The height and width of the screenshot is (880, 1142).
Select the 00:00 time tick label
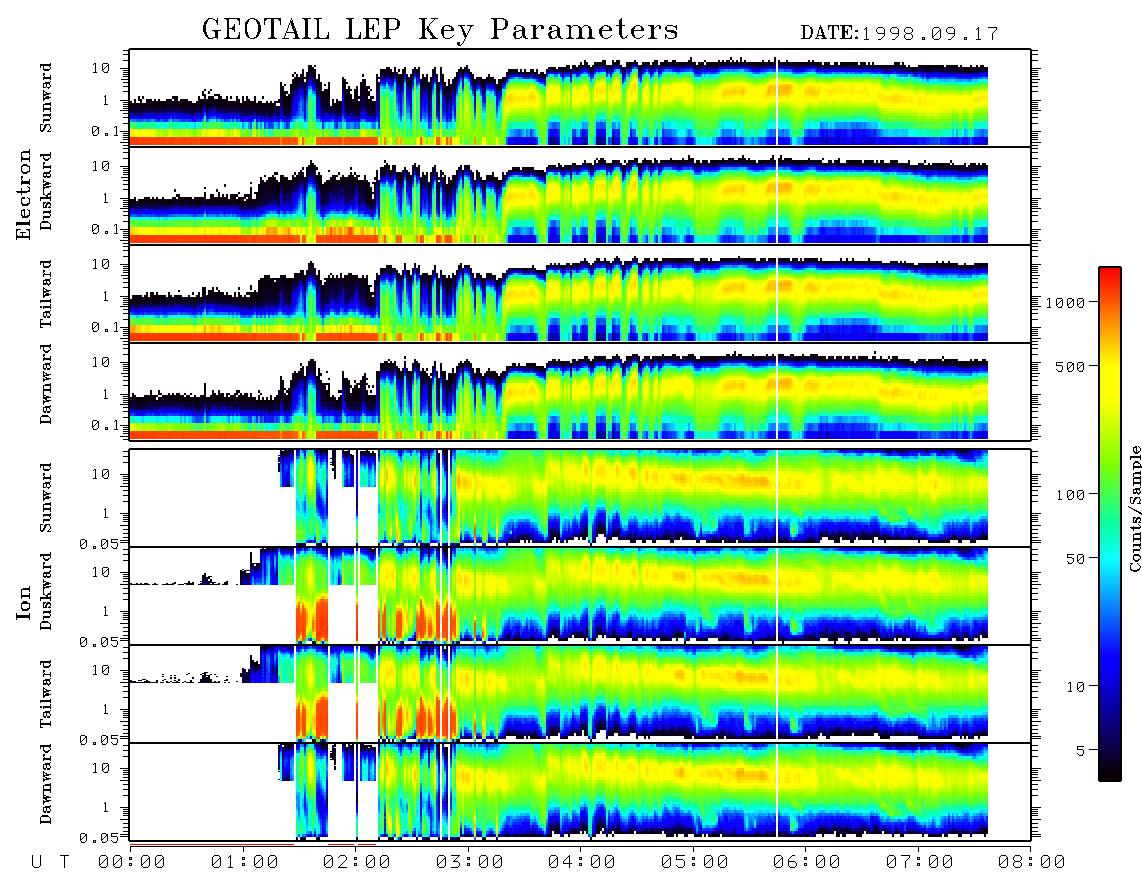click(x=132, y=863)
